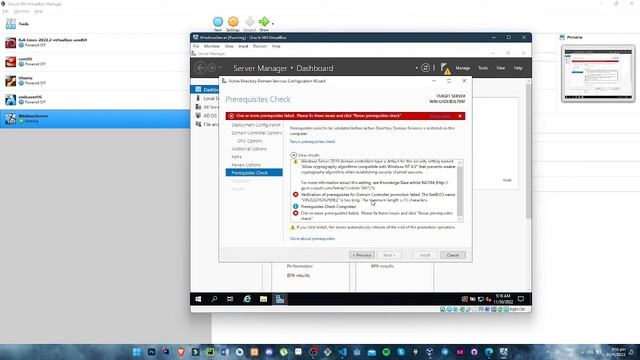The image size is (640, 360).
Task: Open Machine menu in WindowsServer VM window
Action: 211,46
